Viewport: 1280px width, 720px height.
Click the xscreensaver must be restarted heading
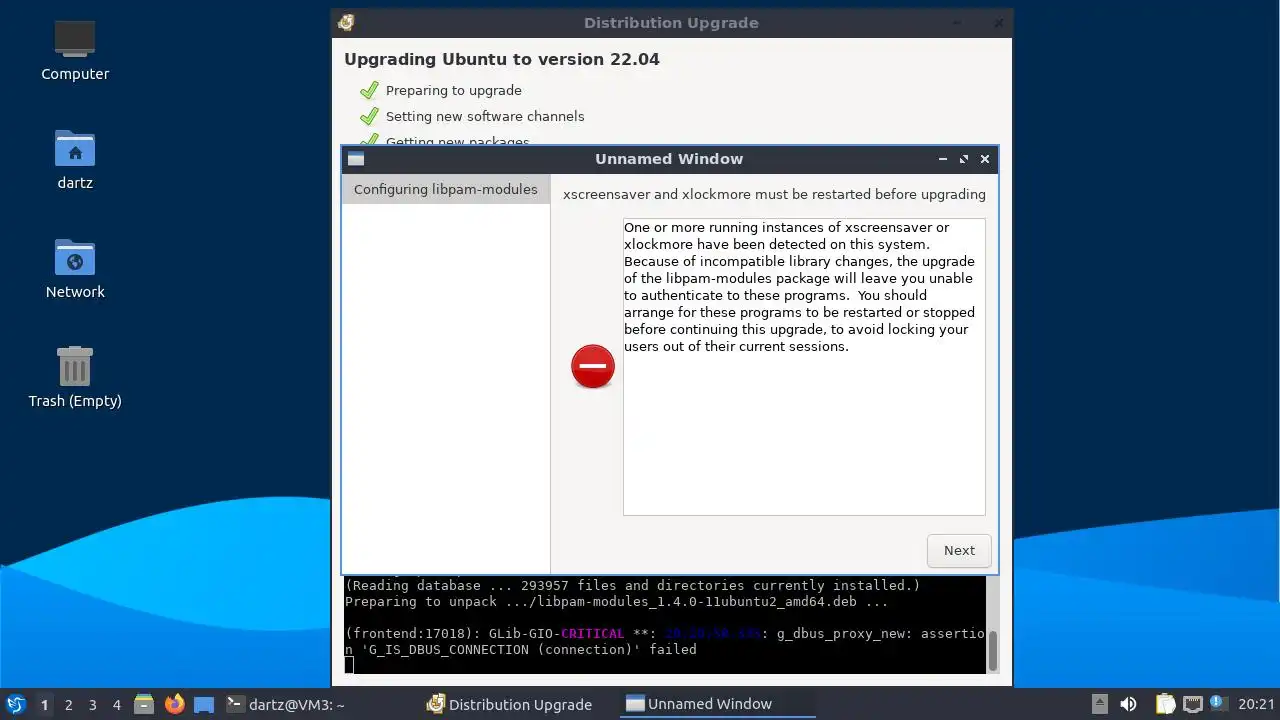pos(774,194)
